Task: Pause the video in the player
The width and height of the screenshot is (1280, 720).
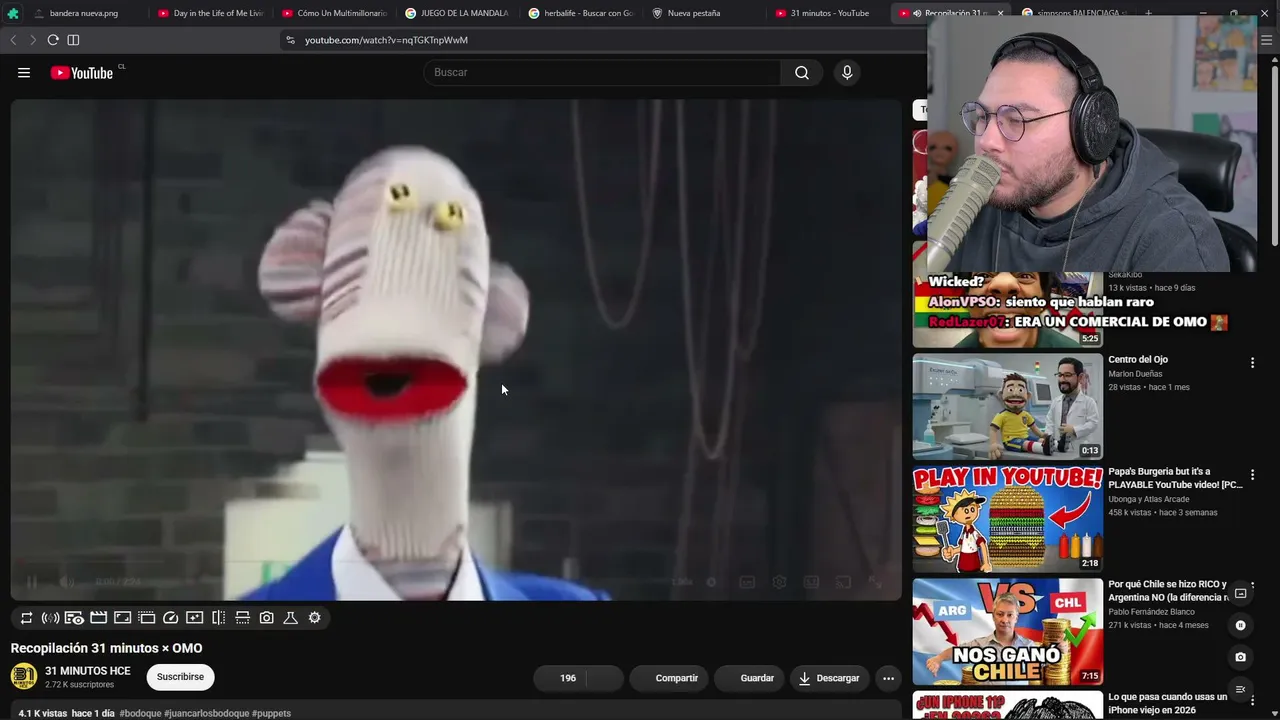Action: click(32, 582)
